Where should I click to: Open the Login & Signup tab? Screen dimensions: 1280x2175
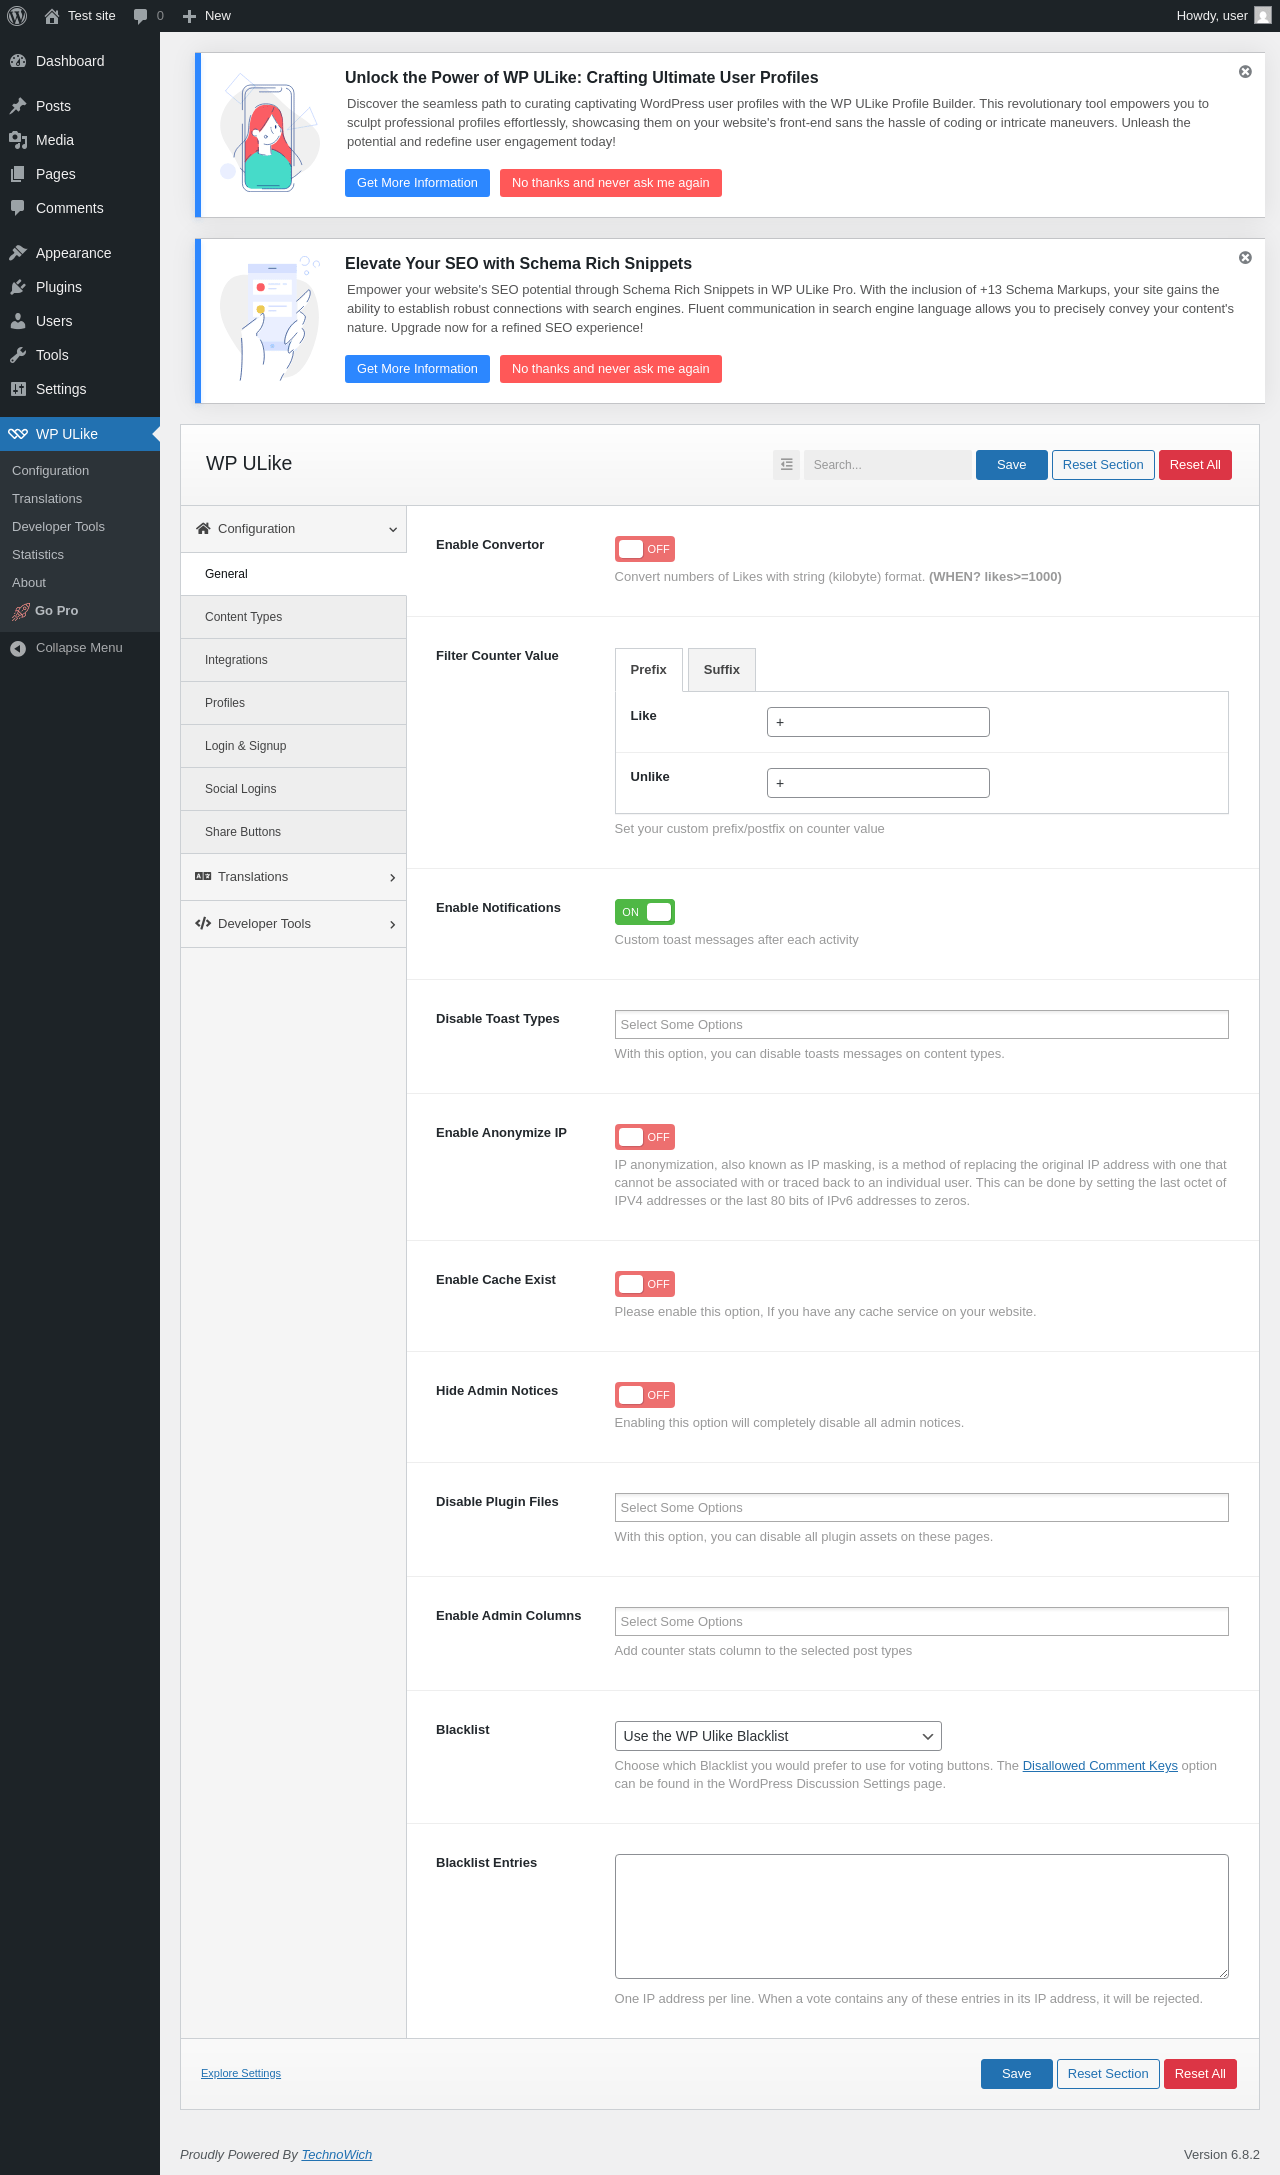(x=293, y=746)
